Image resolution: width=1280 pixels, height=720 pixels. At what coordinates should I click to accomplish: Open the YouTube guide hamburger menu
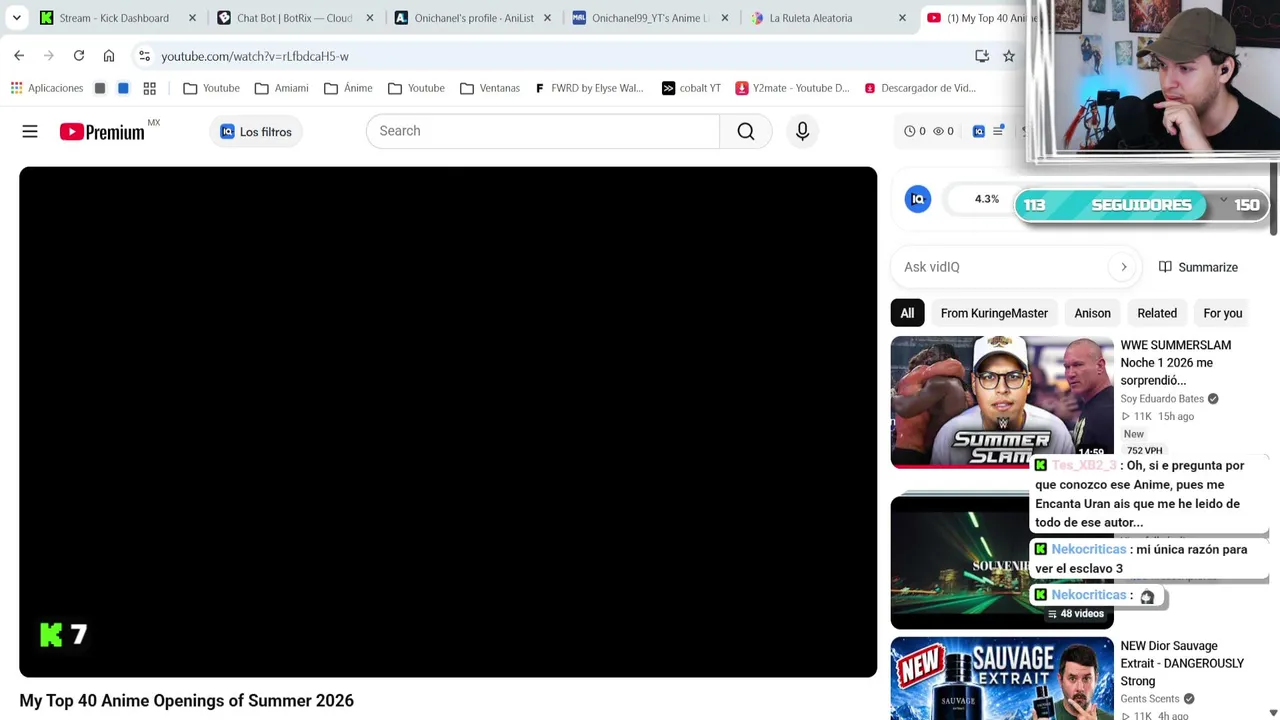pyautogui.click(x=30, y=131)
